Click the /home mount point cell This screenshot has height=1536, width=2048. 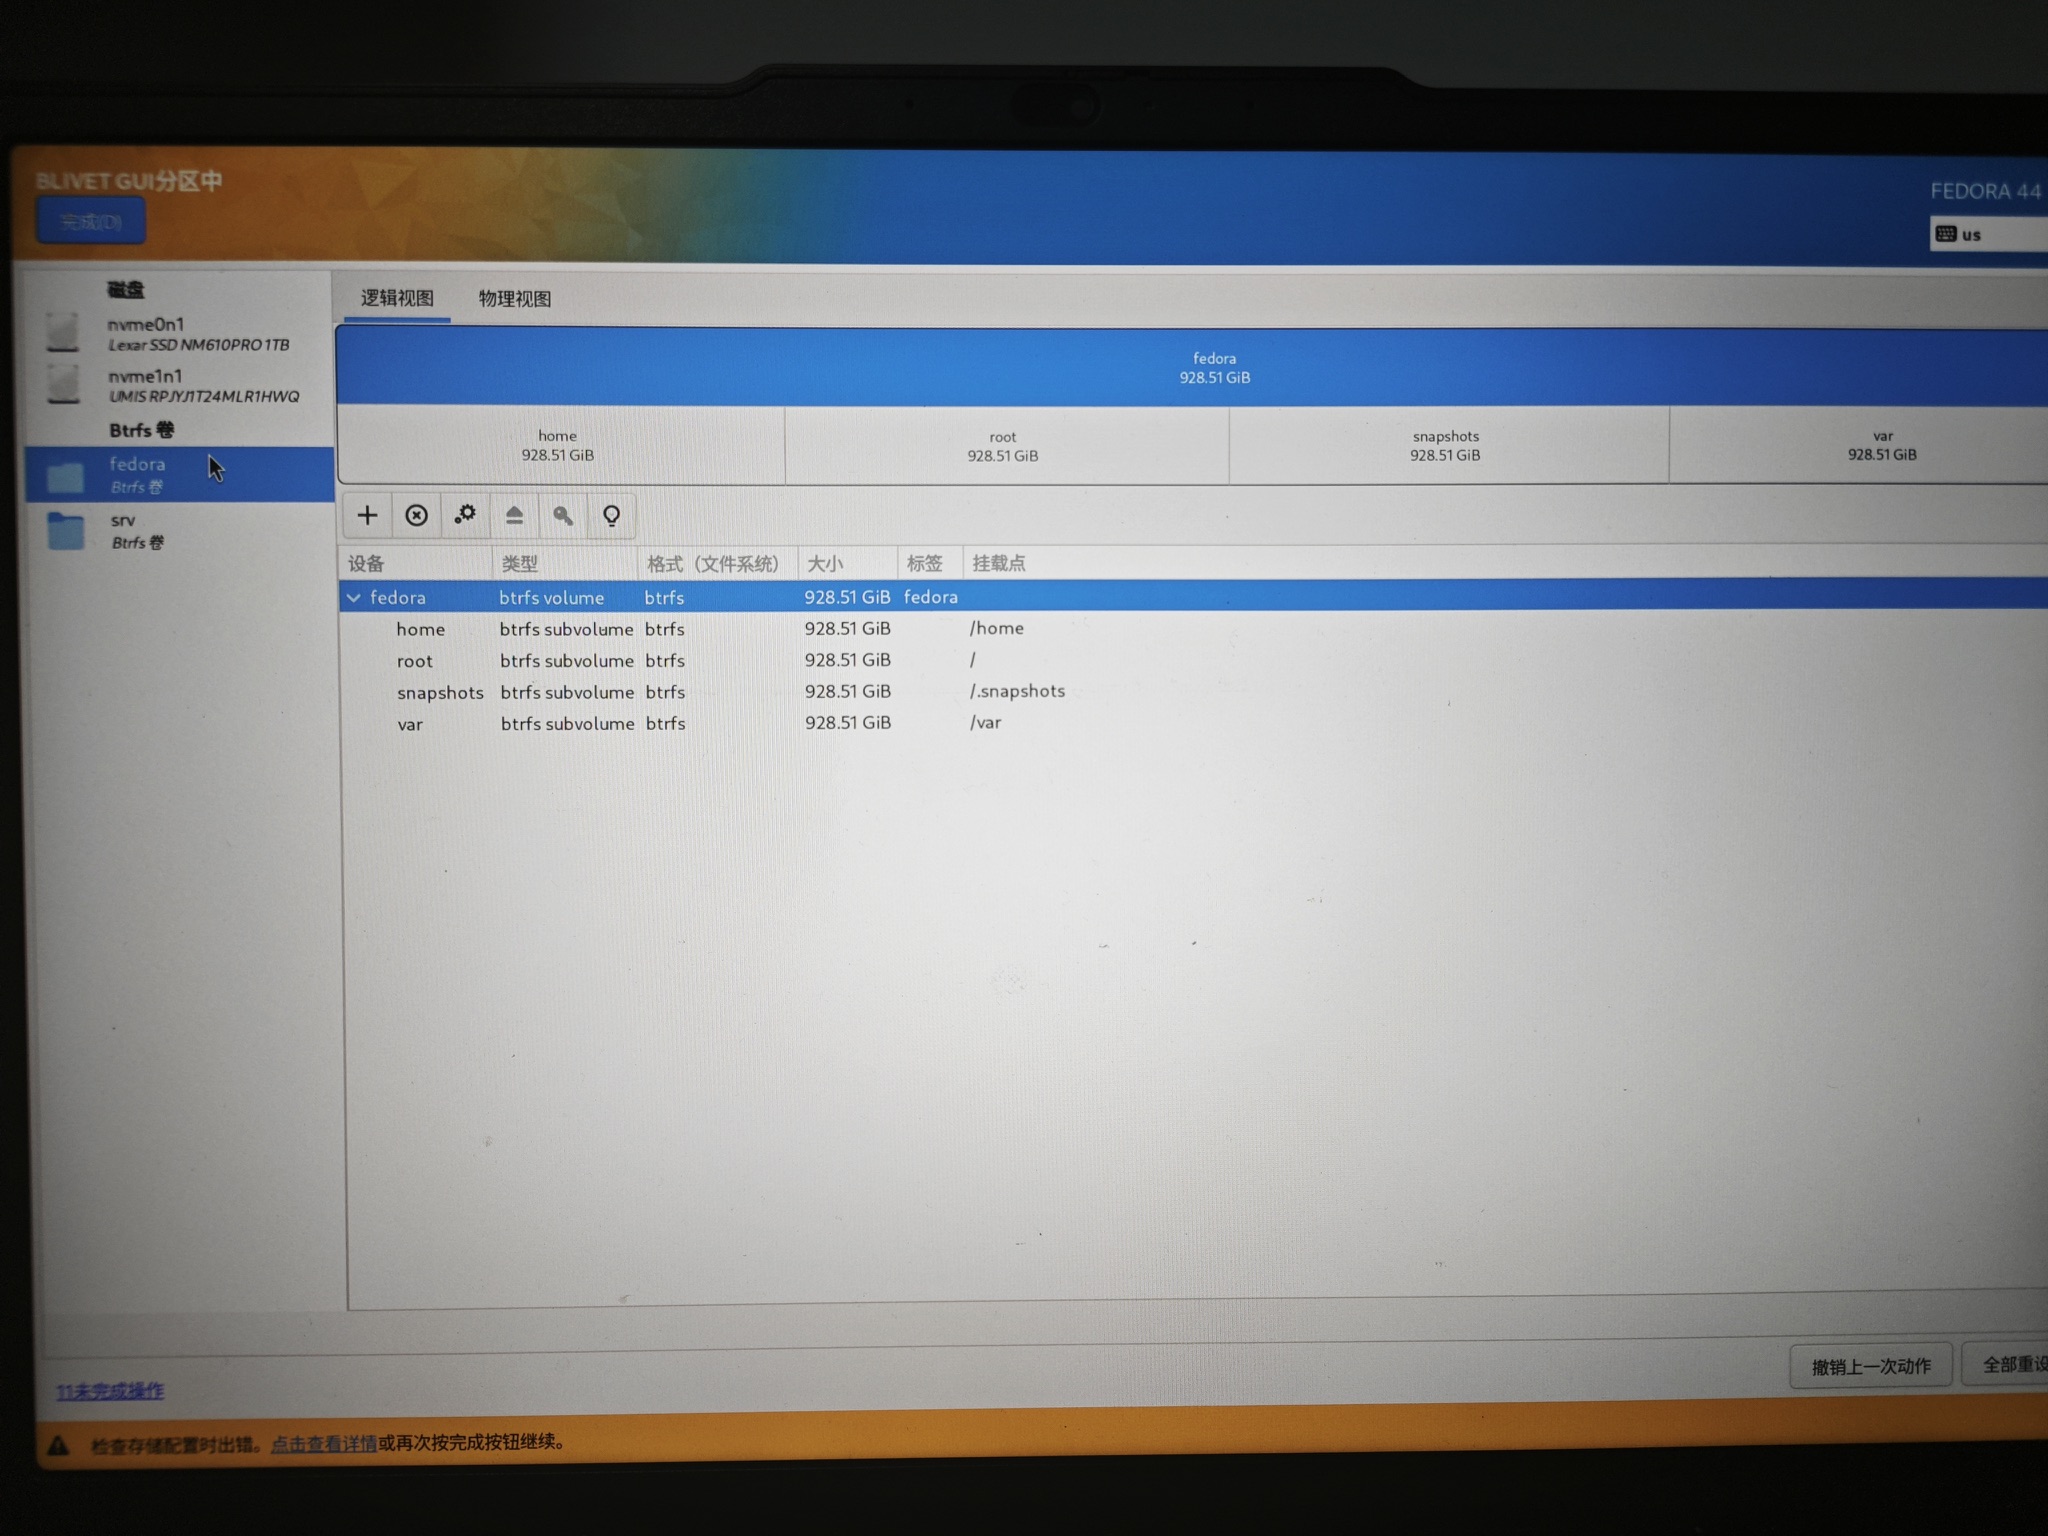point(997,628)
